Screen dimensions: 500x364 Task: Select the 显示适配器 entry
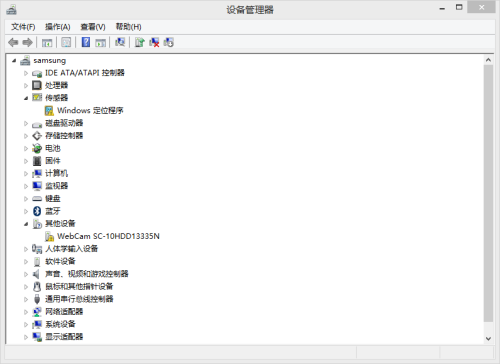click(x=64, y=337)
